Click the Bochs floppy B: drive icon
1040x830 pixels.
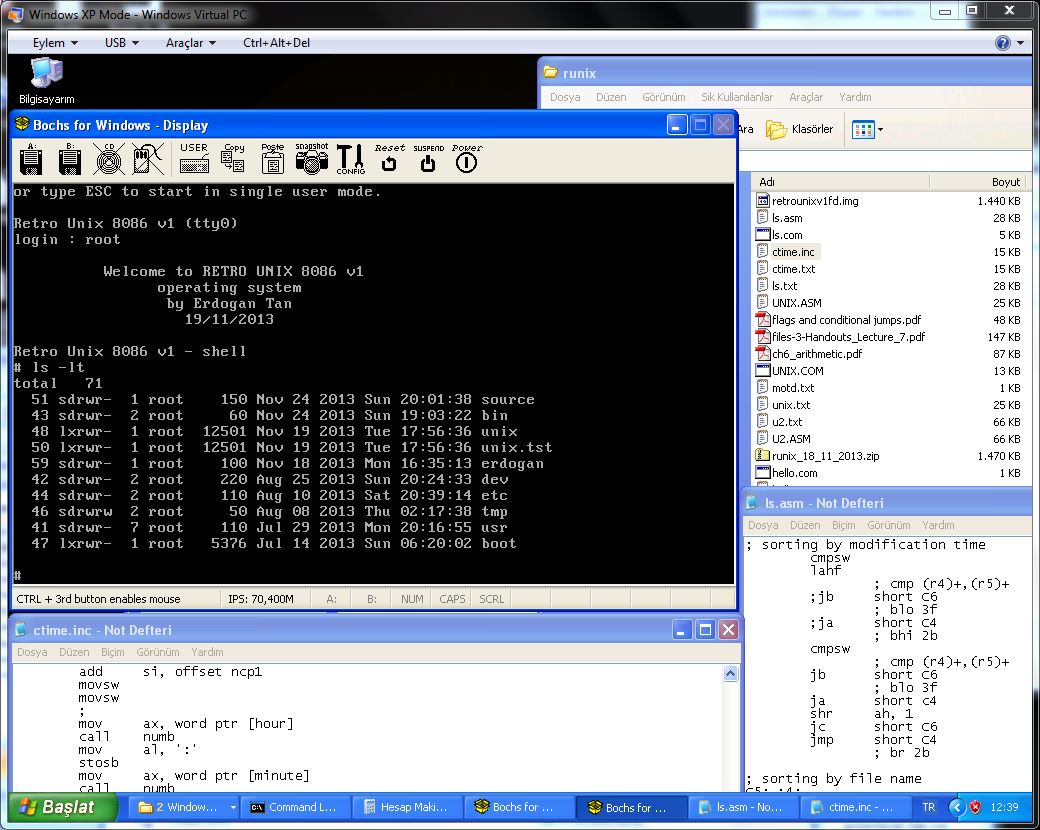click(70, 159)
